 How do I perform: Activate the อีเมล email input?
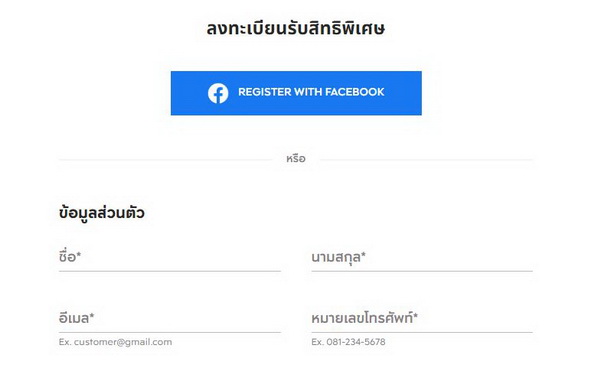point(170,318)
